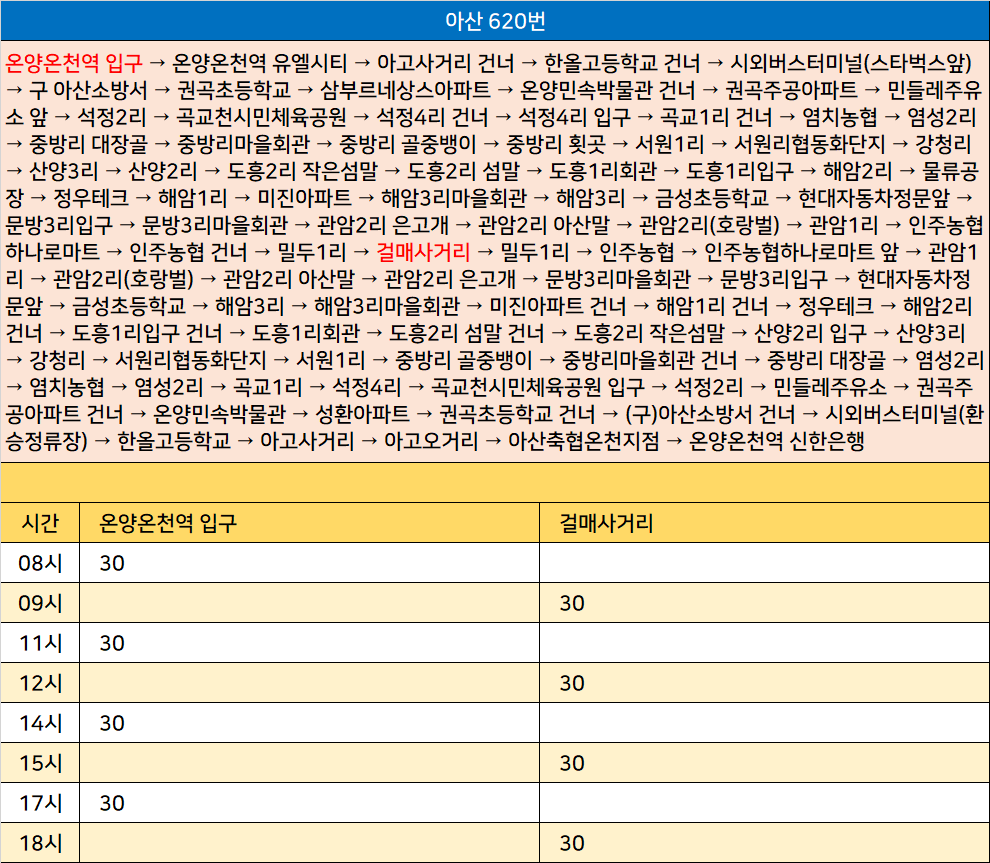
Task: Click '온양온천역 신한은행' final stop
Action: (x=776, y=441)
